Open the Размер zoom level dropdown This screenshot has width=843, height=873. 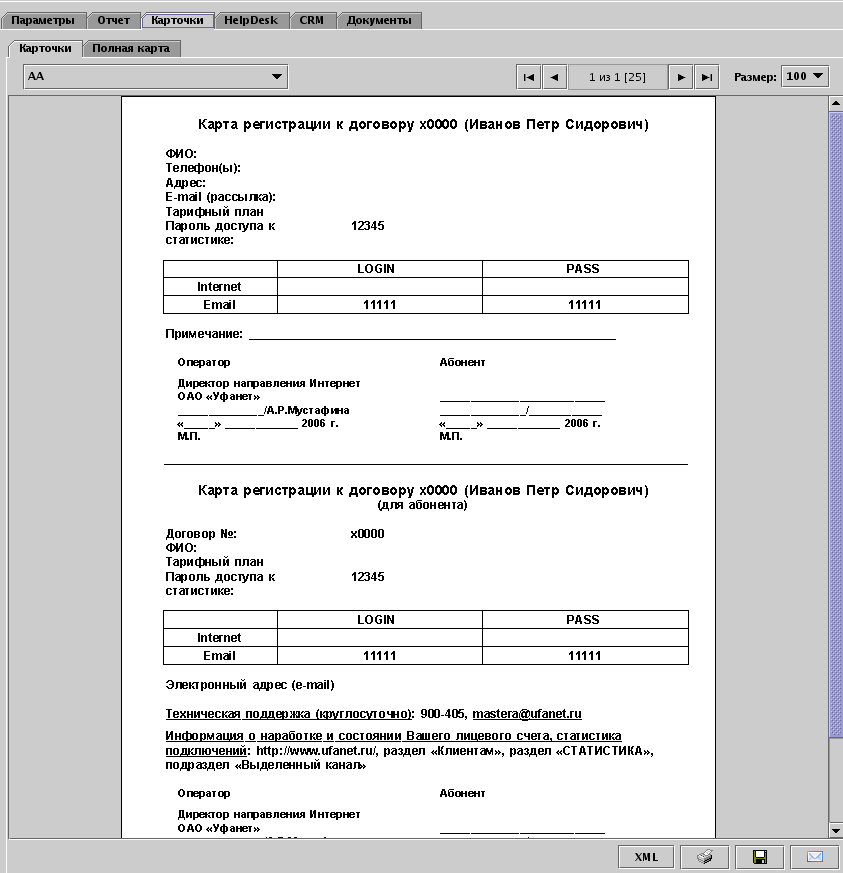(803, 76)
